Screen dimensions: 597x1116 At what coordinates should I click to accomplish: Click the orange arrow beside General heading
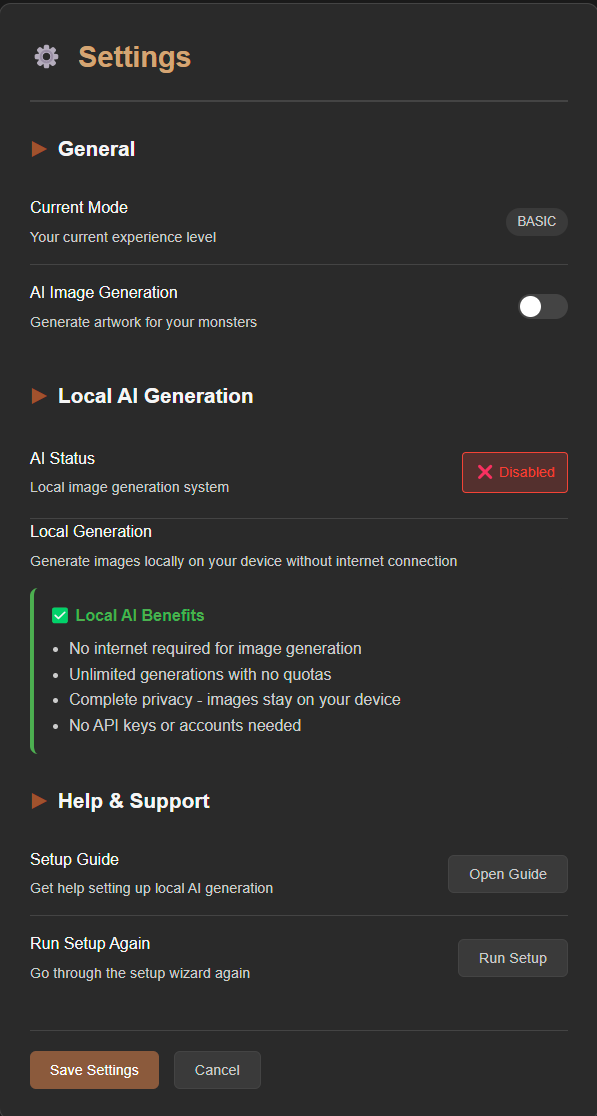coord(38,148)
